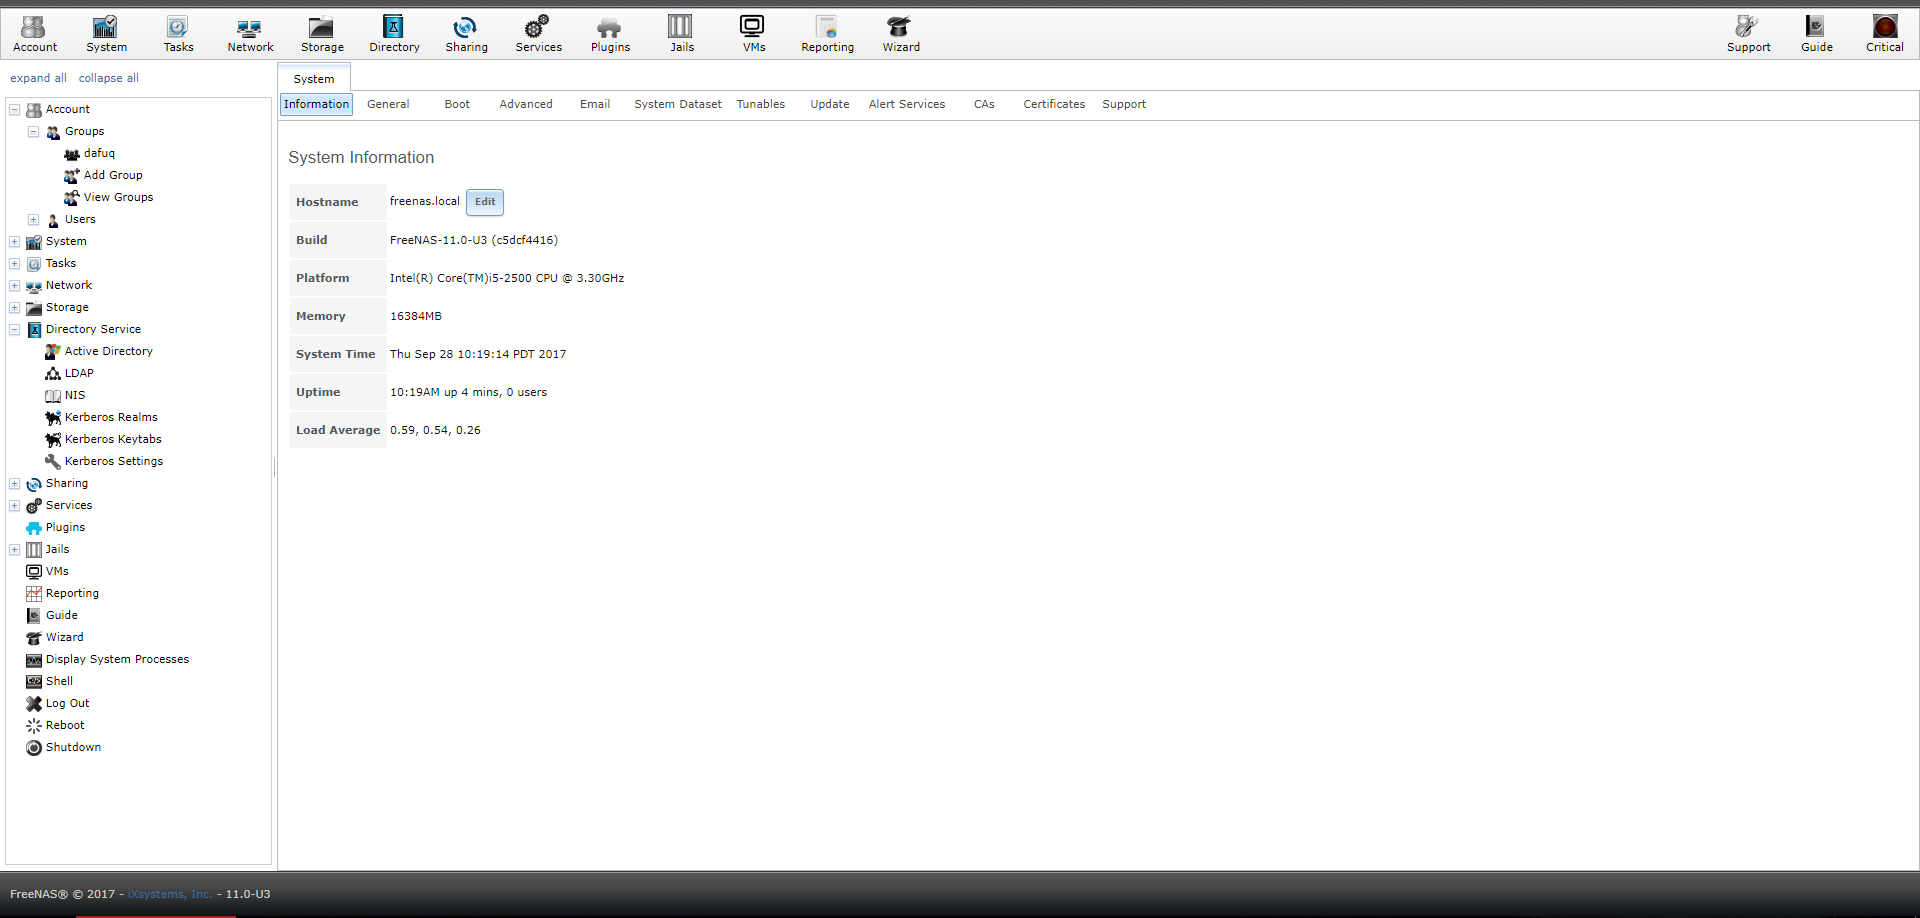Click the Sharing icon in the top toolbar
1920x918 pixels.
click(x=466, y=34)
